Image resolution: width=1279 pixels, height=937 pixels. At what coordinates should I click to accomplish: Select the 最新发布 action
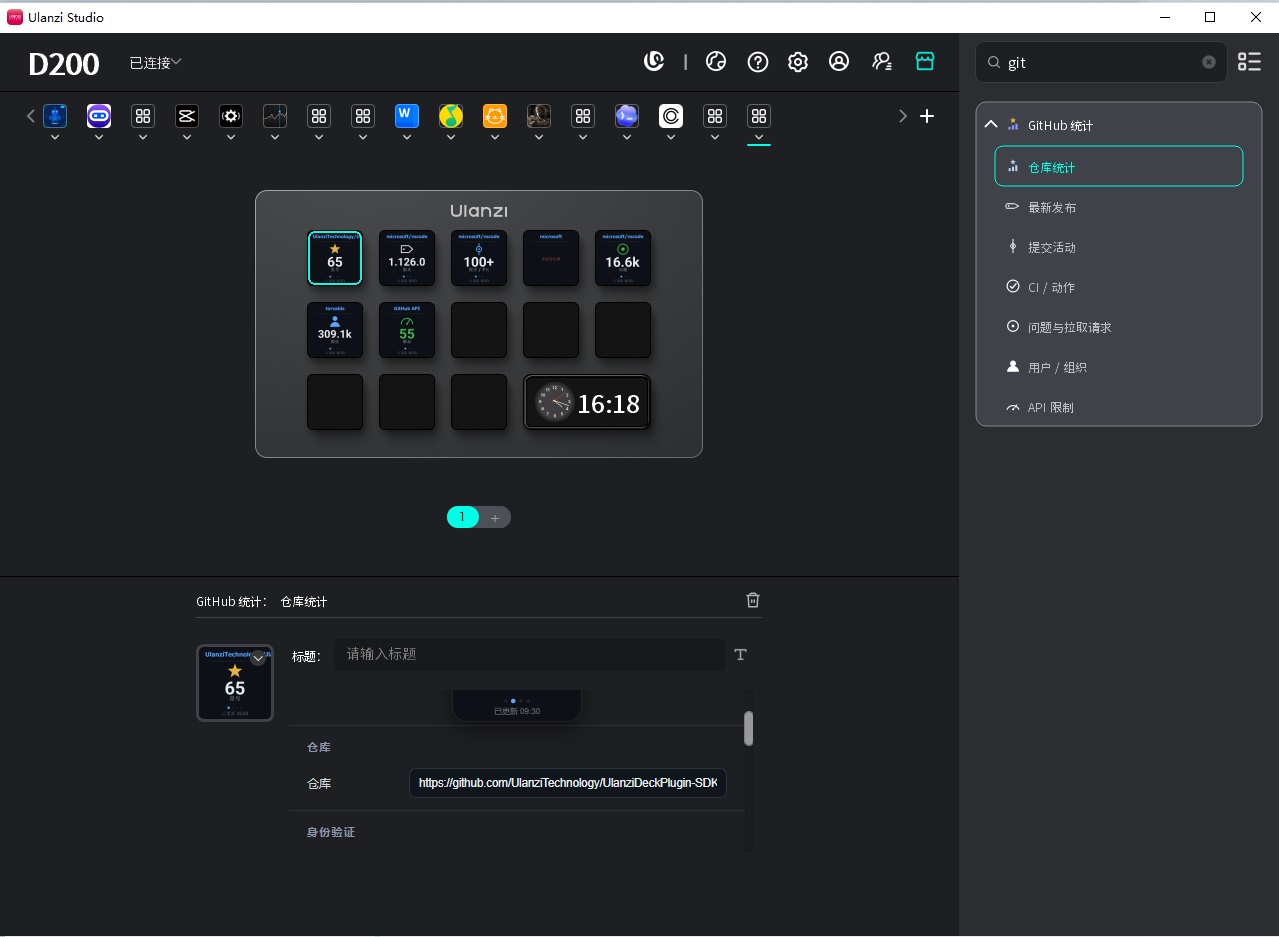coord(1119,207)
